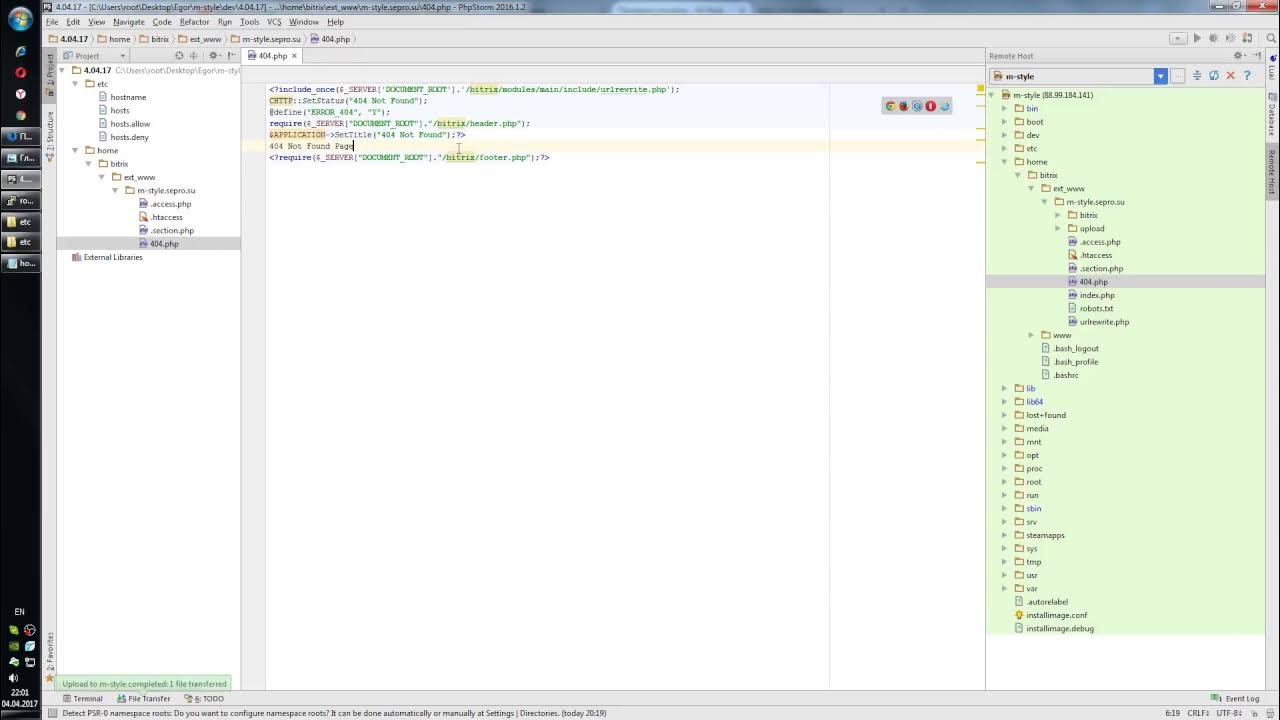Collapse the 4.04.17 project root
The width and height of the screenshot is (1280, 720).
(62, 71)
